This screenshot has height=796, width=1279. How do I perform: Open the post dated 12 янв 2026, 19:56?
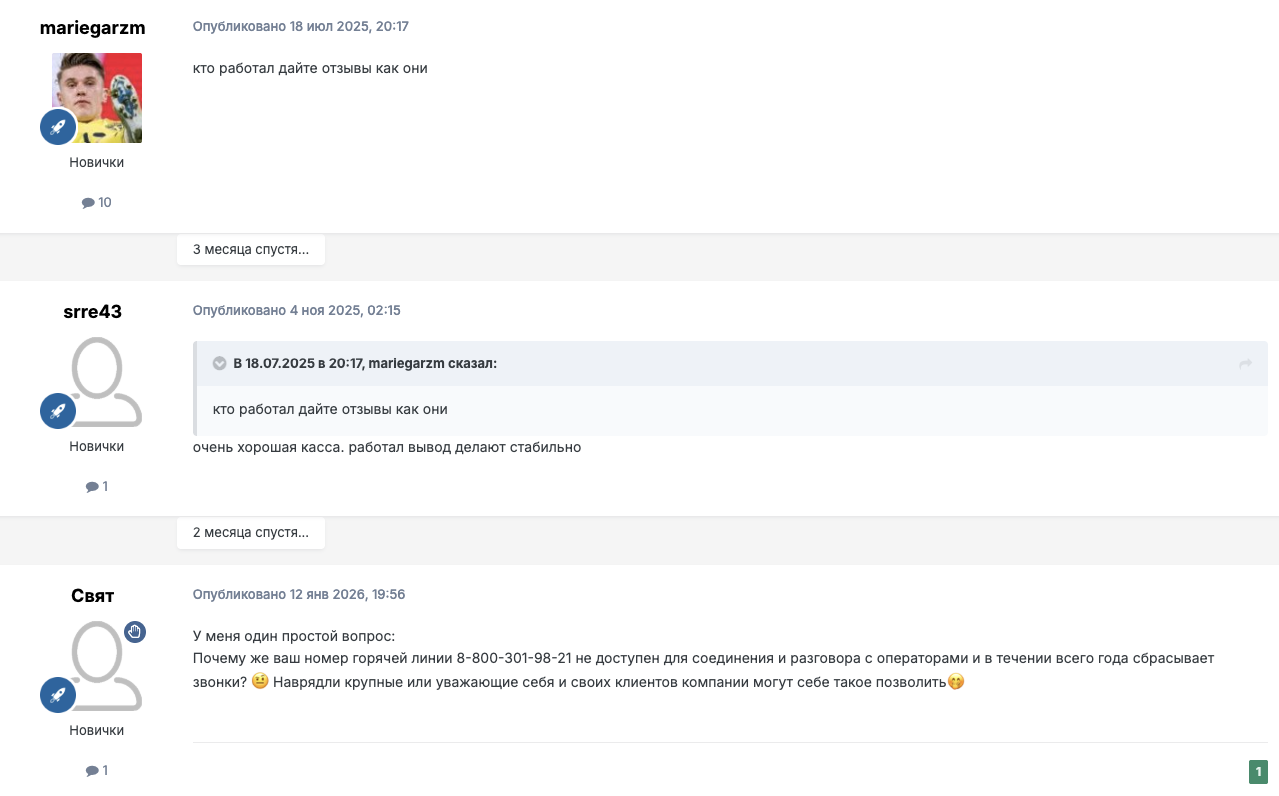298,594
